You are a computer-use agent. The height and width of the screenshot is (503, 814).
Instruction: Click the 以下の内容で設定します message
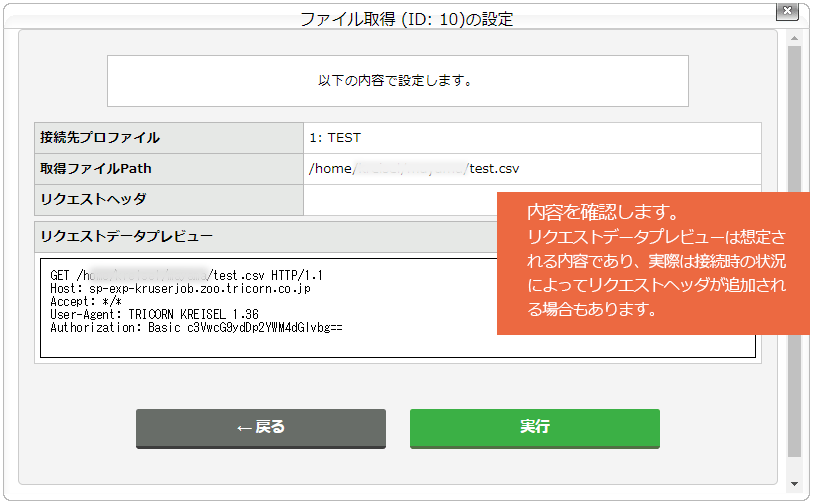point(395,81)
